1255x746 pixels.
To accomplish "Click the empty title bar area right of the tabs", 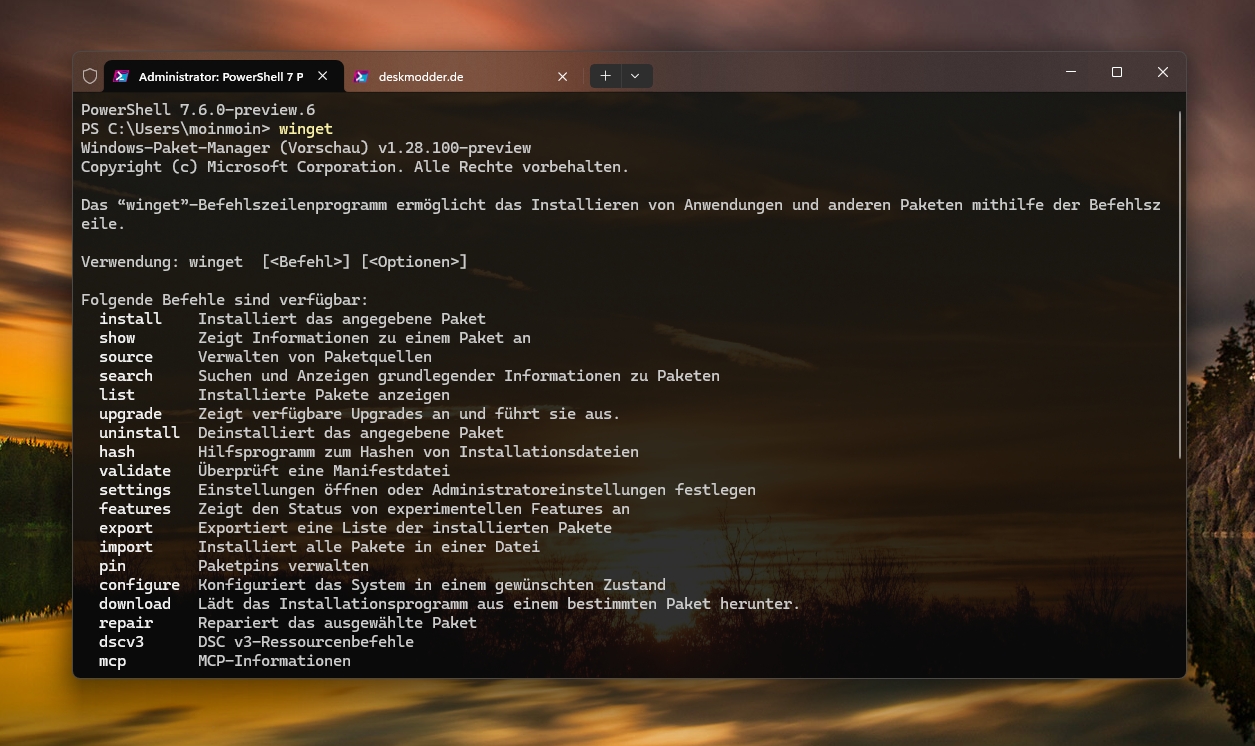I will 850,74.
